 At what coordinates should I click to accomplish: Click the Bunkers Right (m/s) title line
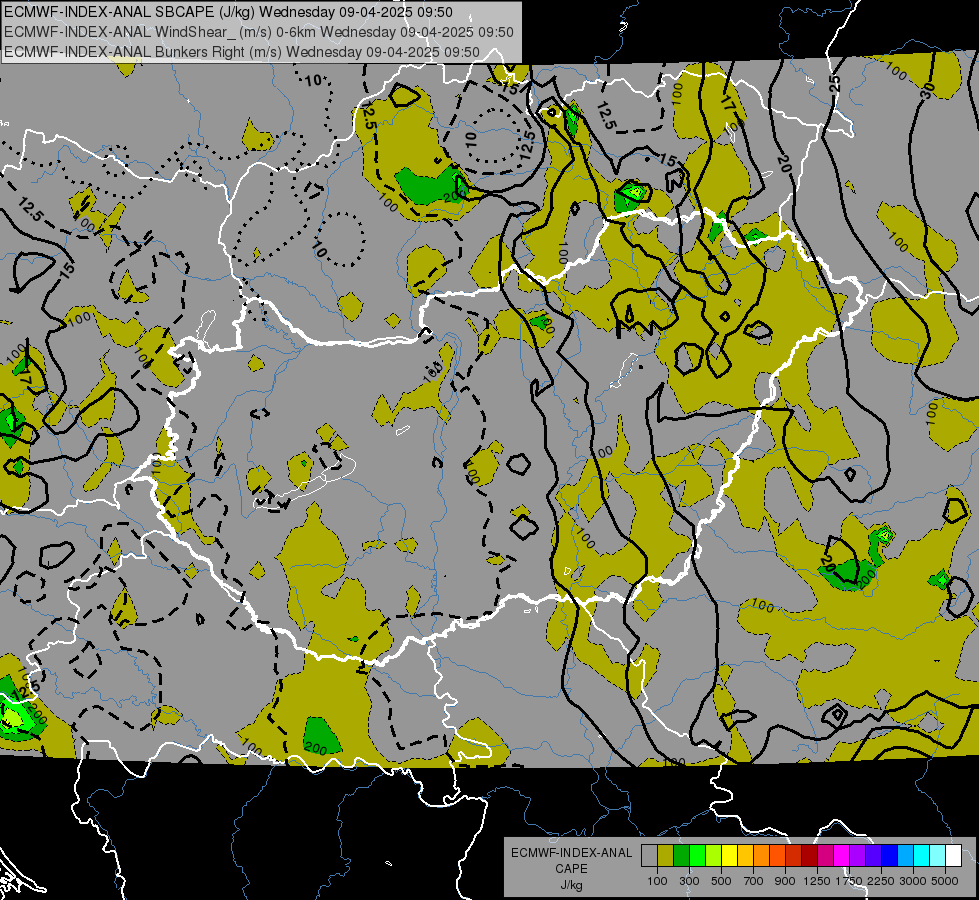242,52
